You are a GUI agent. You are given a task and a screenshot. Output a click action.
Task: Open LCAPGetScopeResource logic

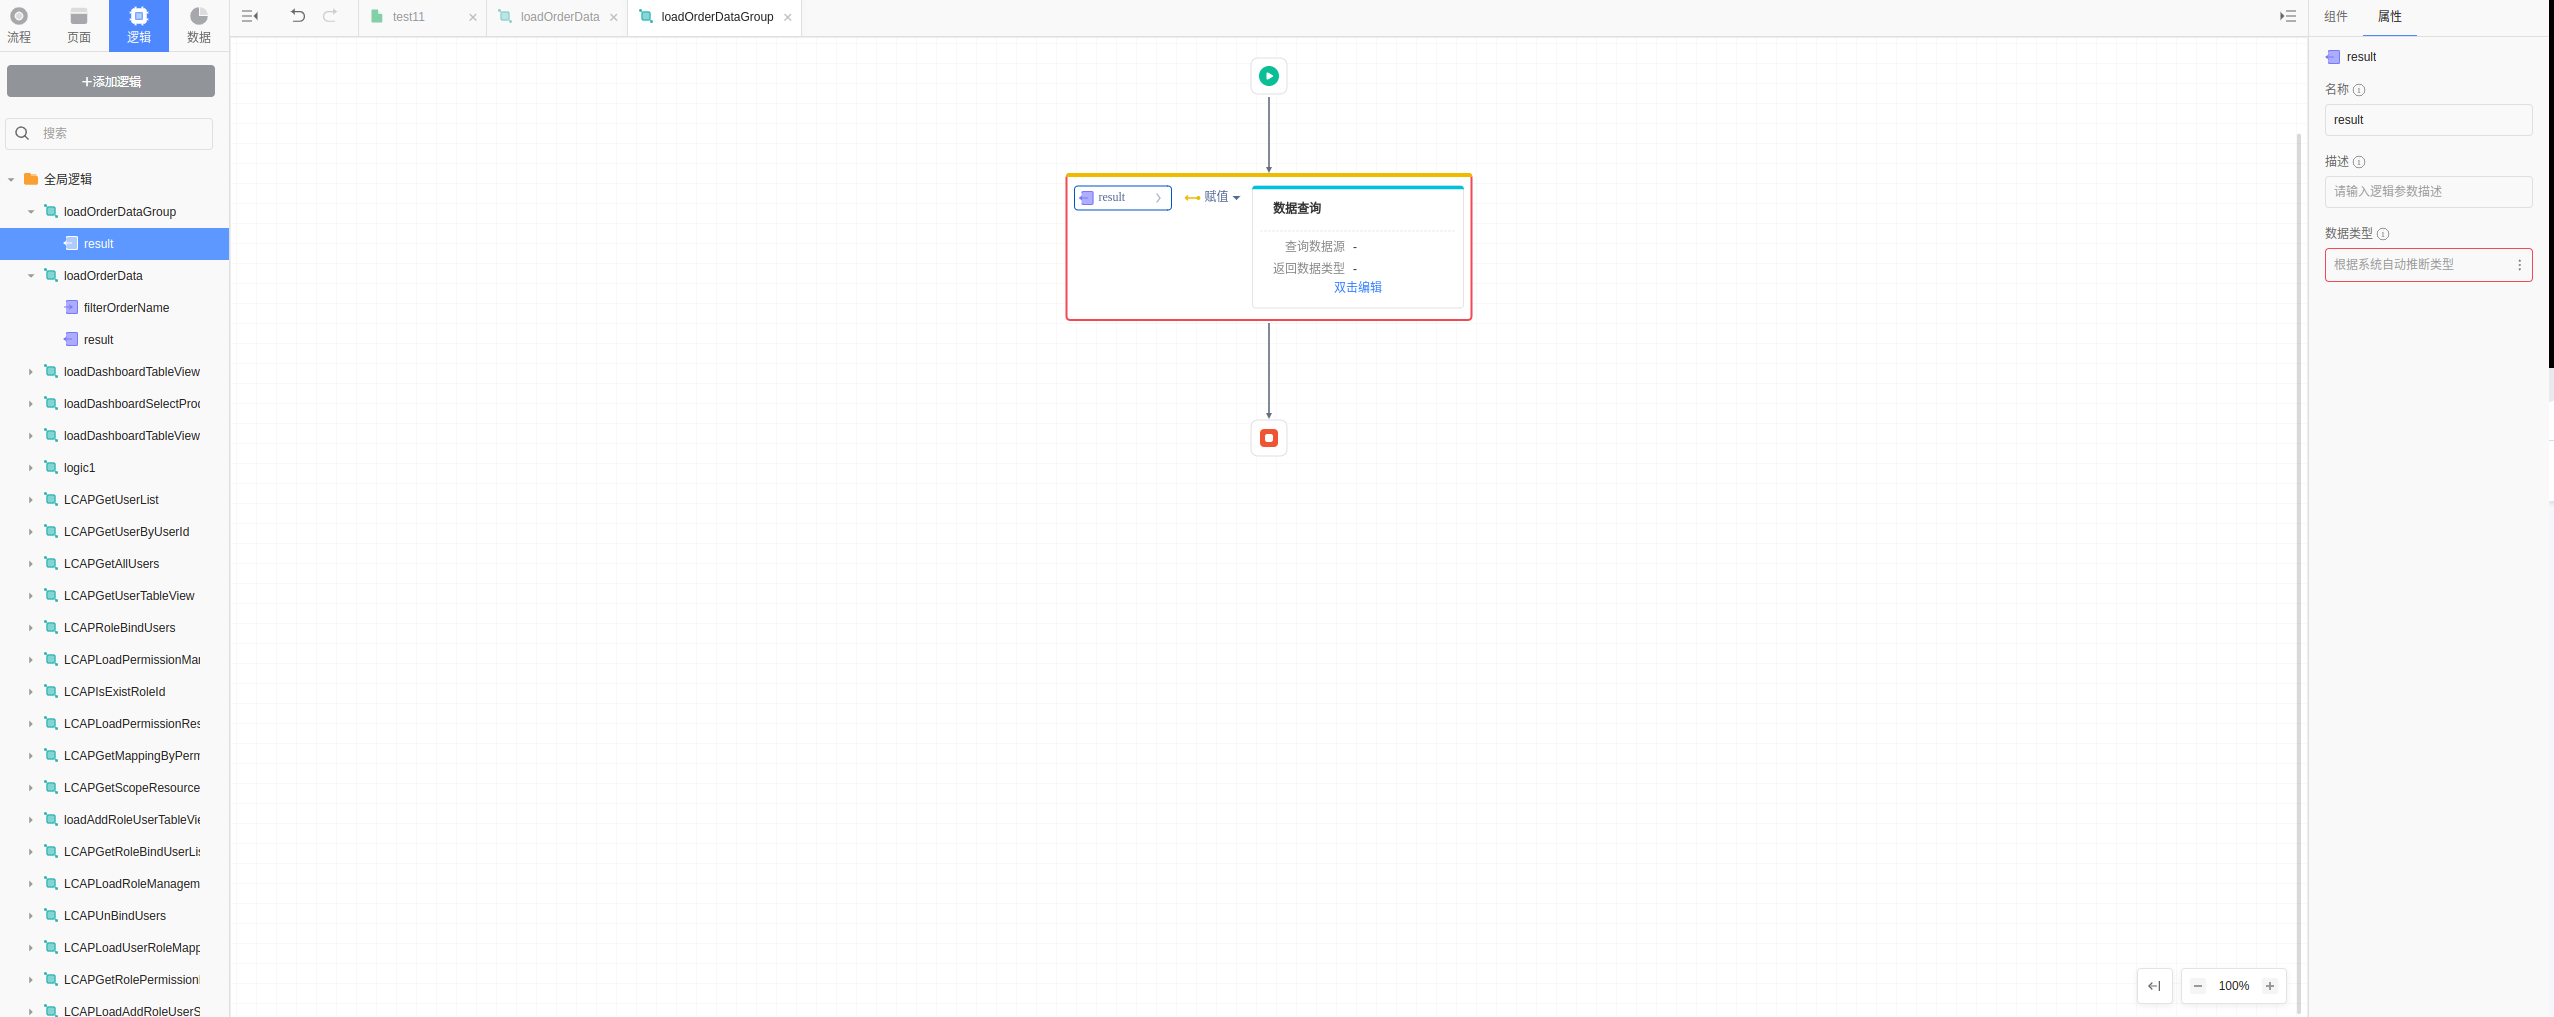[132, 788]
